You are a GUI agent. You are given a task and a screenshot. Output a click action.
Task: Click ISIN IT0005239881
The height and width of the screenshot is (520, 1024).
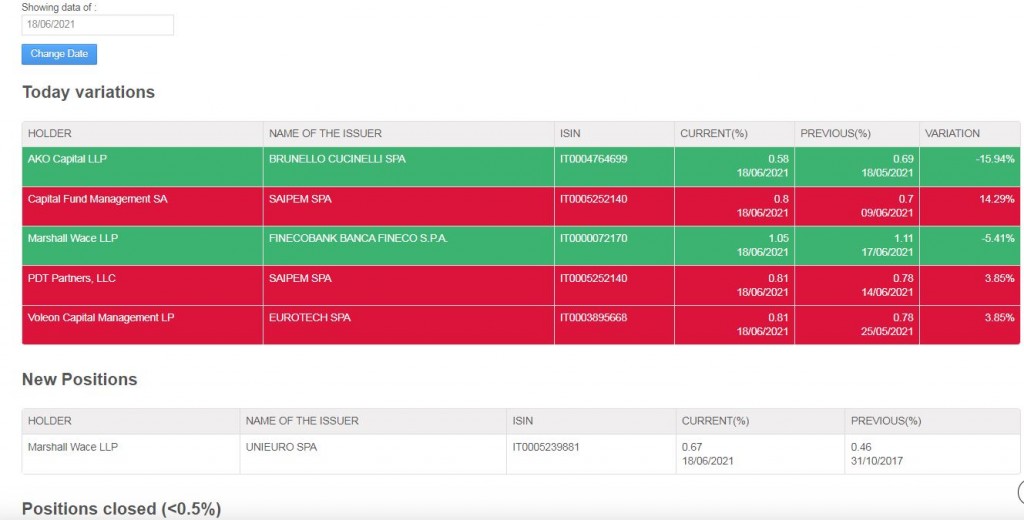[546, 447]
